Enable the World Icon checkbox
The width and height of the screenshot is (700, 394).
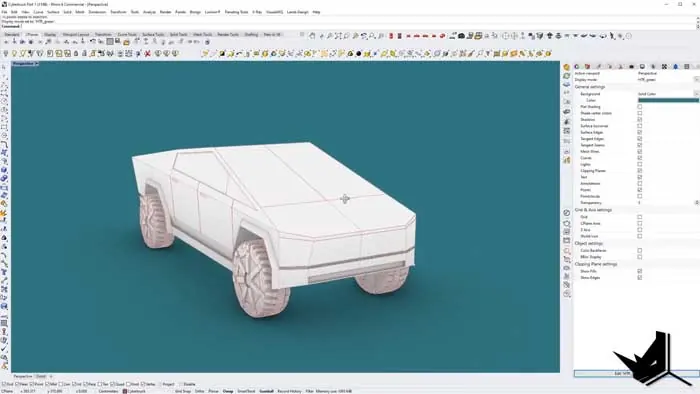(x=640, y=236)
